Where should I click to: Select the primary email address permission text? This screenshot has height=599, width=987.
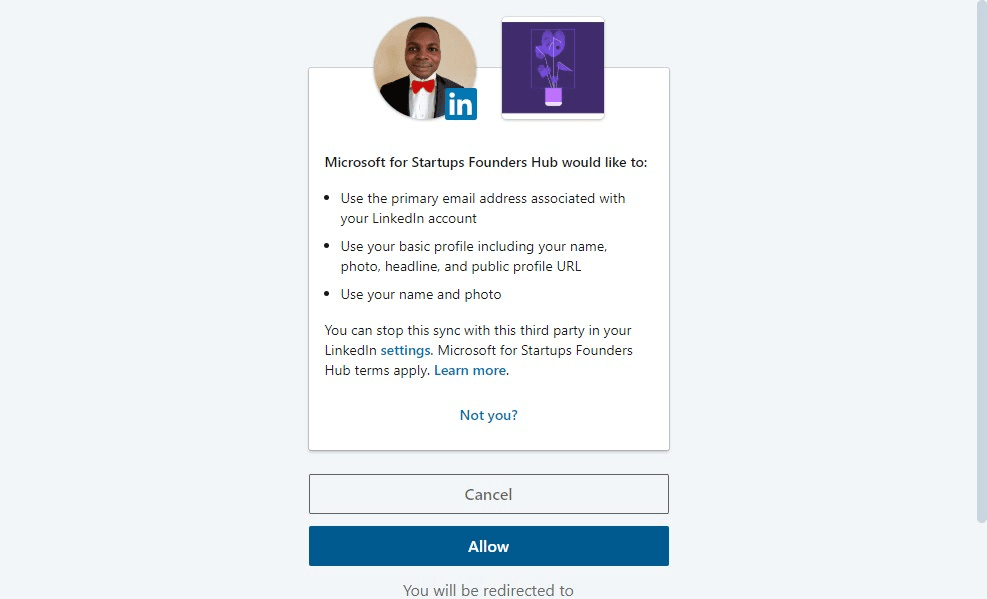(482, 208)
